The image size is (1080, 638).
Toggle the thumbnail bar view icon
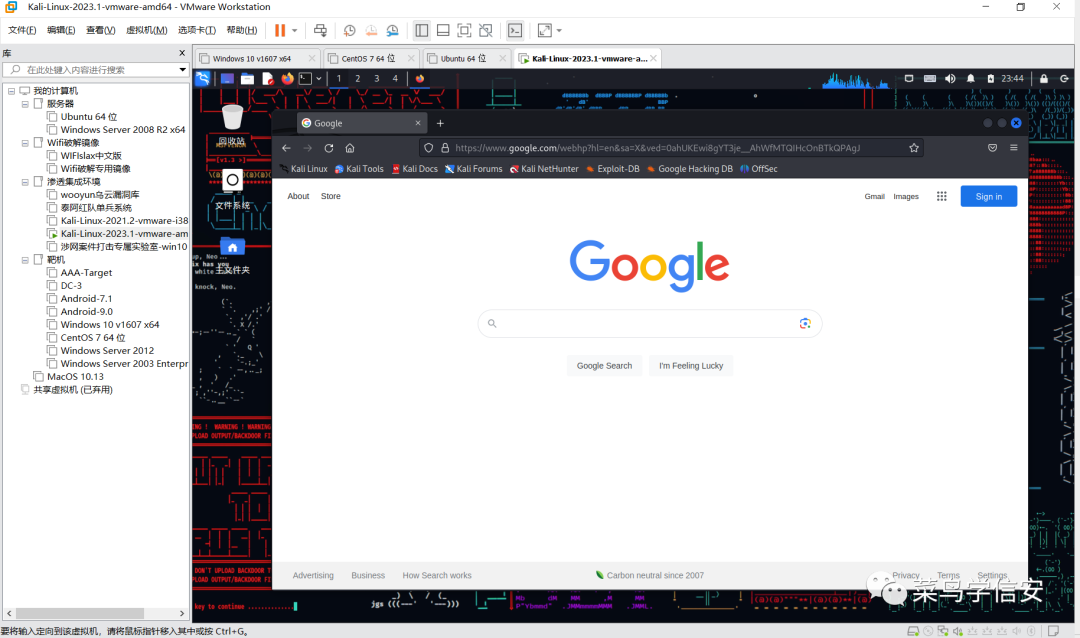pyautogui.click(x=443, y=30)
